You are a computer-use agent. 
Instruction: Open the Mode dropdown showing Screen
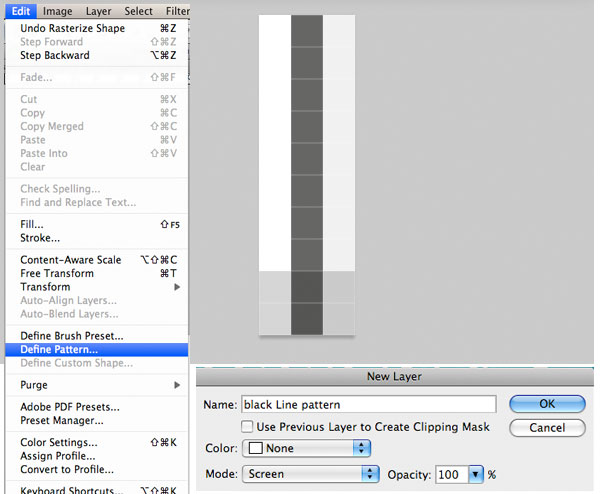(311, 474)
